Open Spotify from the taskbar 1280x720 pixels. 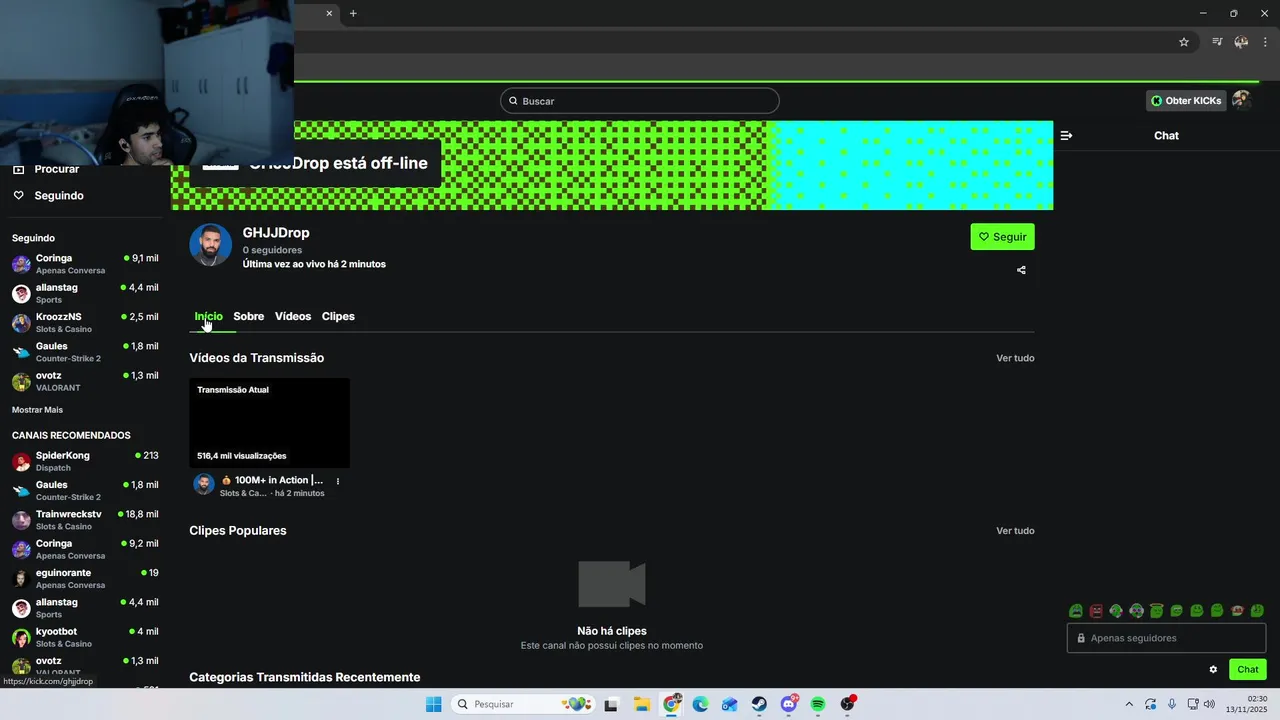point(817,704)
